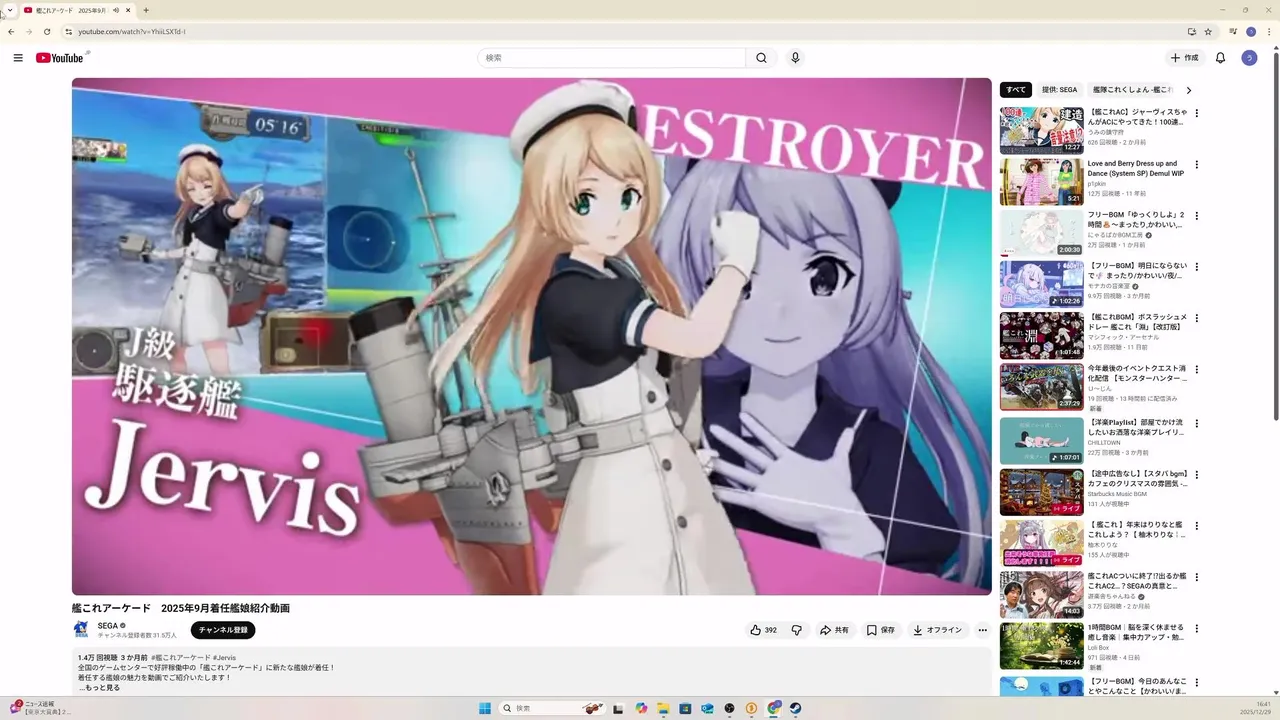The height and width of the screenshot is (720, 1280).
Task: Open the YouTube account avatar menu
Action: click(1249, 58)
